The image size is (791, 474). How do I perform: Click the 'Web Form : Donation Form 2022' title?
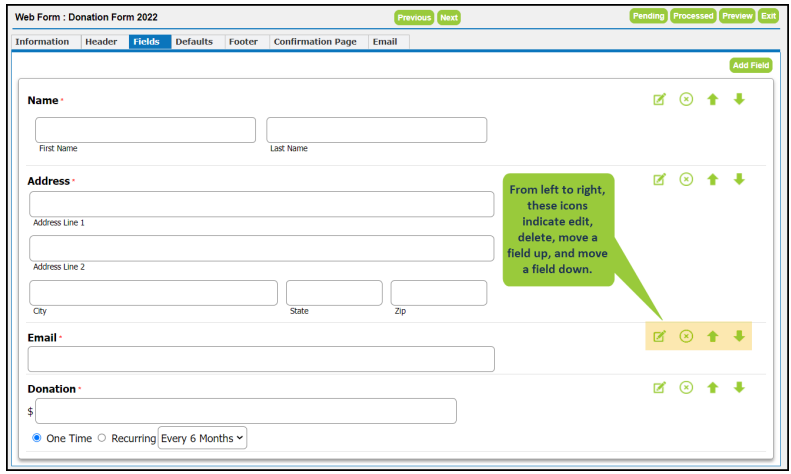point(86,17)
